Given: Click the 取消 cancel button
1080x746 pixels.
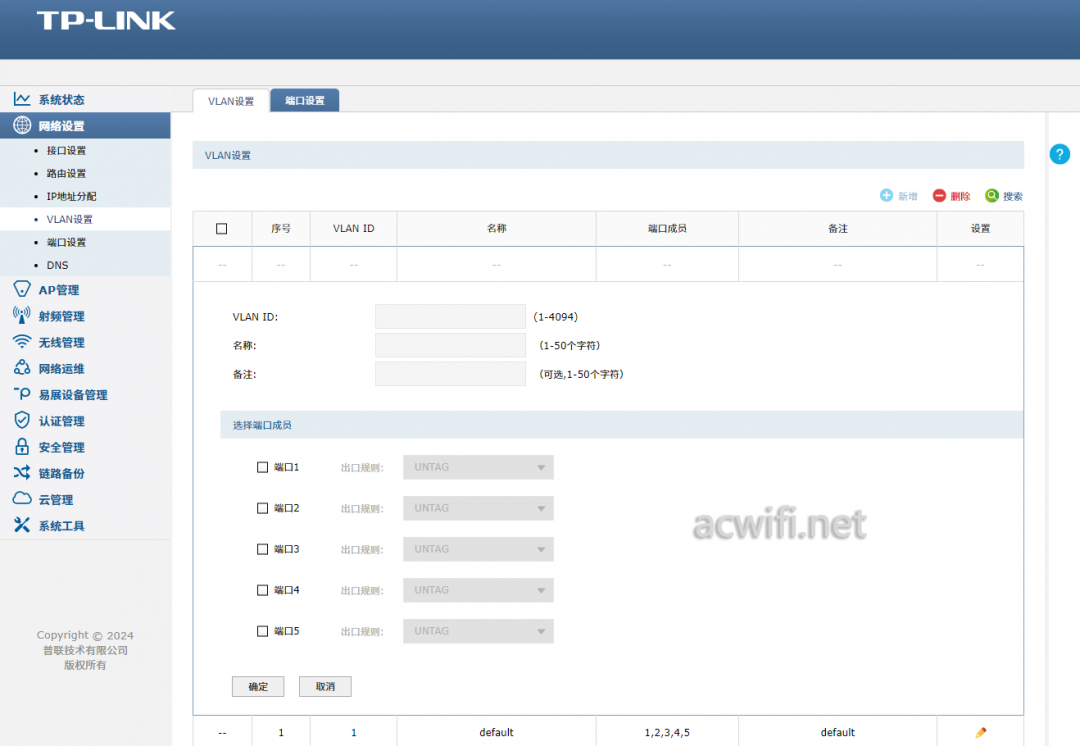Looking at the screenshot, I should [325, 686].
